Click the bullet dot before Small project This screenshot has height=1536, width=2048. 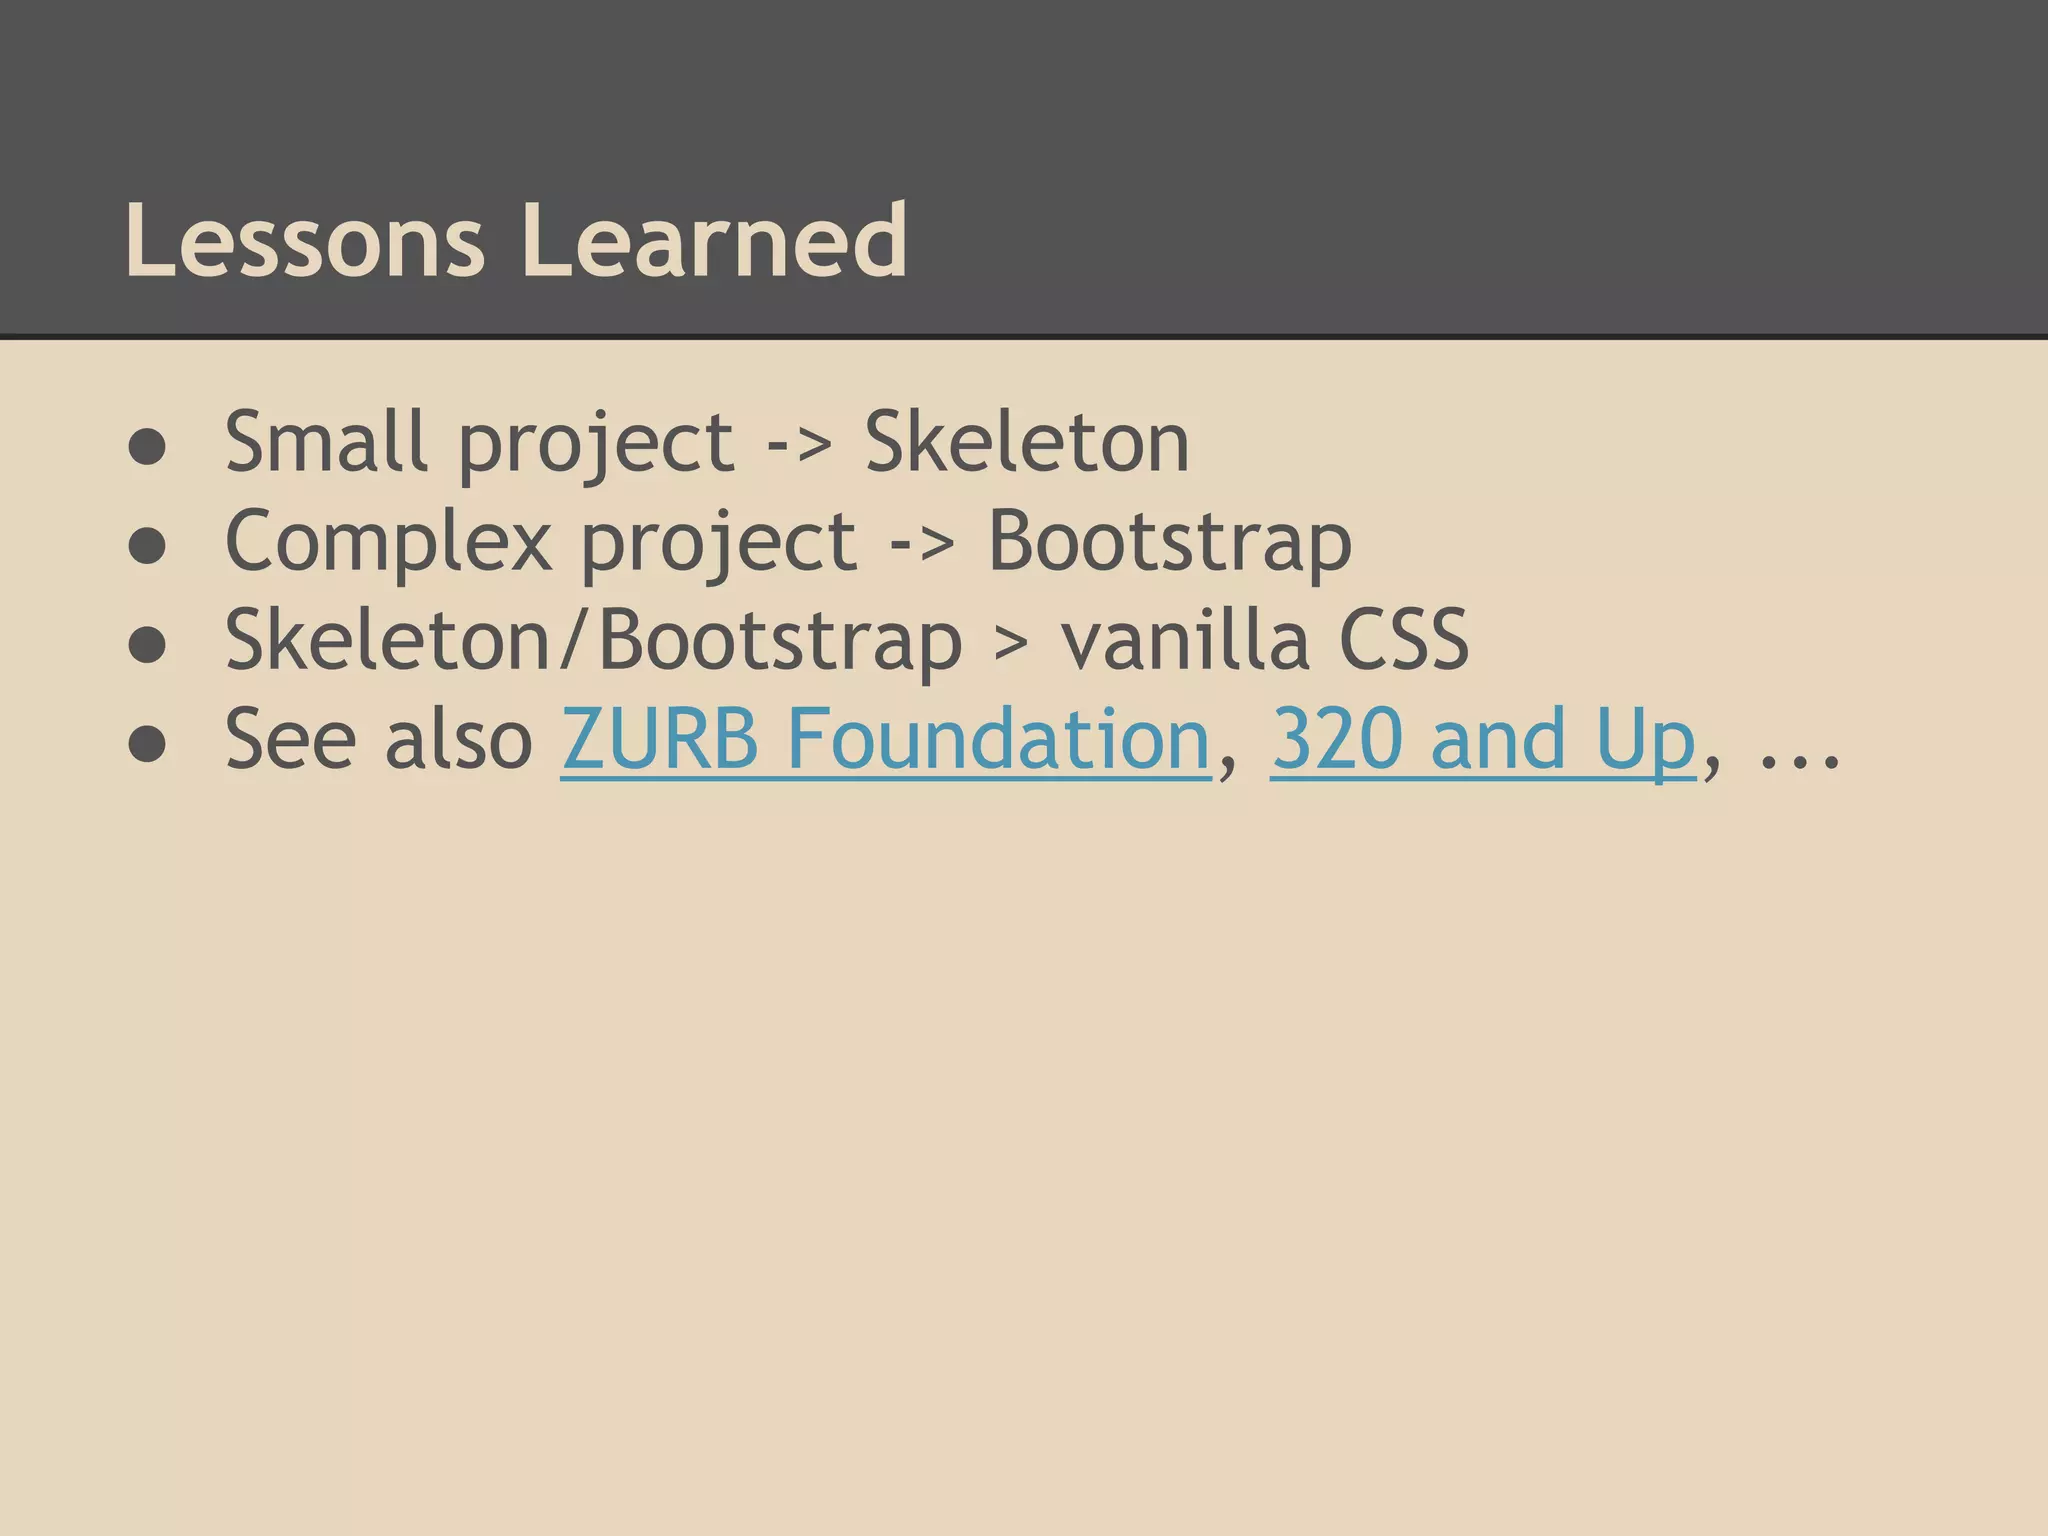[147, 448]
